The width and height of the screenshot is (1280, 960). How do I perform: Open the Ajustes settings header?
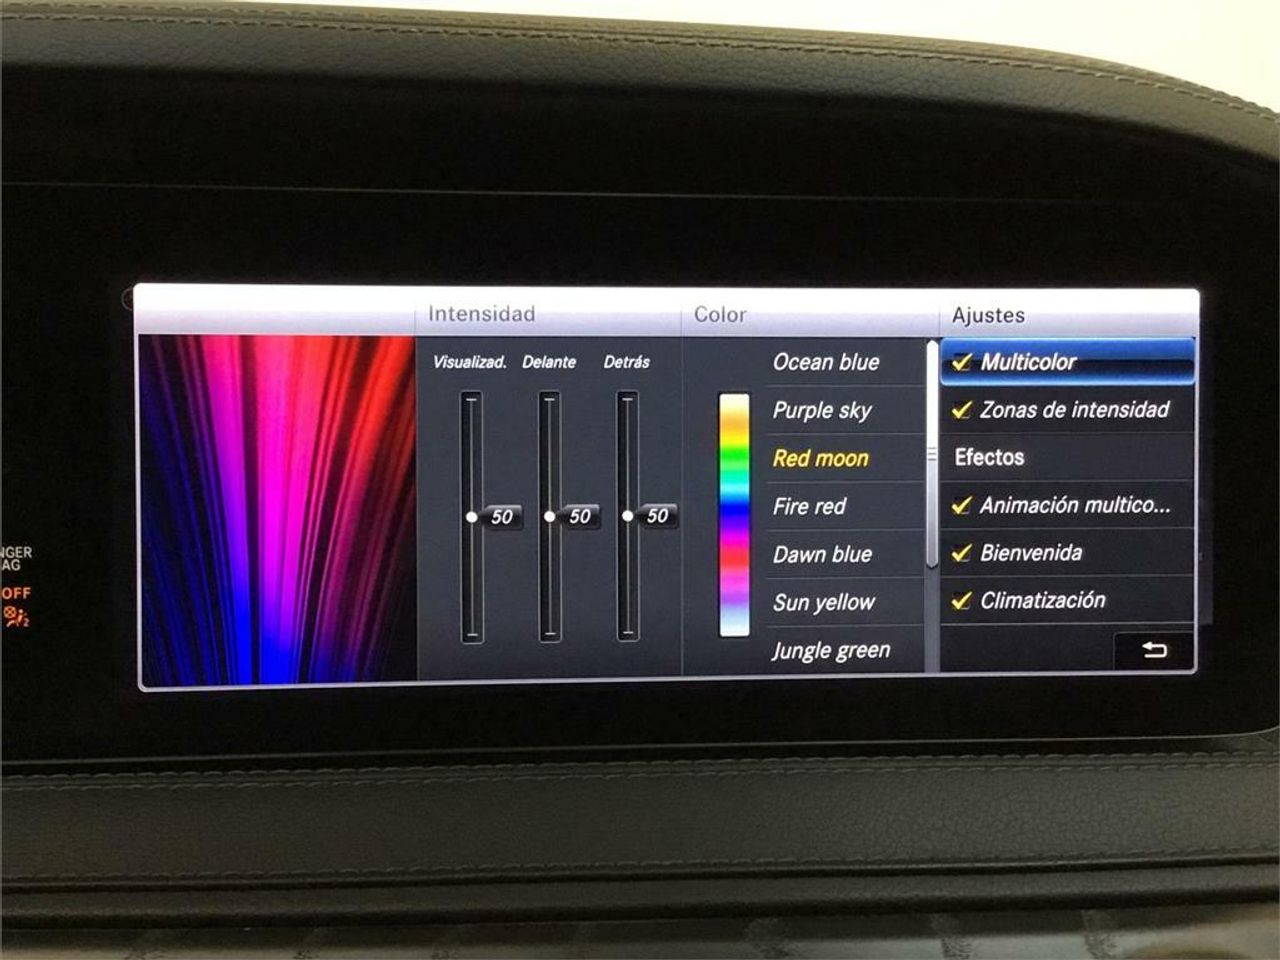pyautogui.click(x=988, y=315)
